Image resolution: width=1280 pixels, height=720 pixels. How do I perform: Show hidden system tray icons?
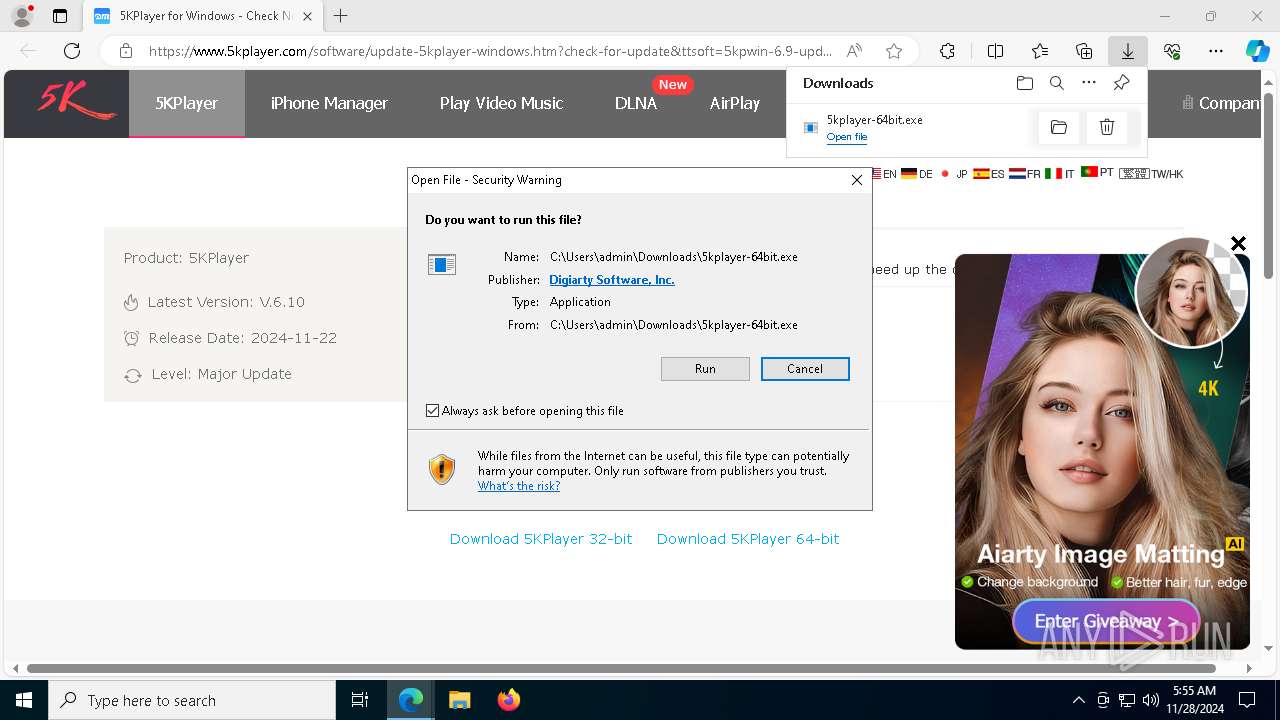tap(1078, 700)
